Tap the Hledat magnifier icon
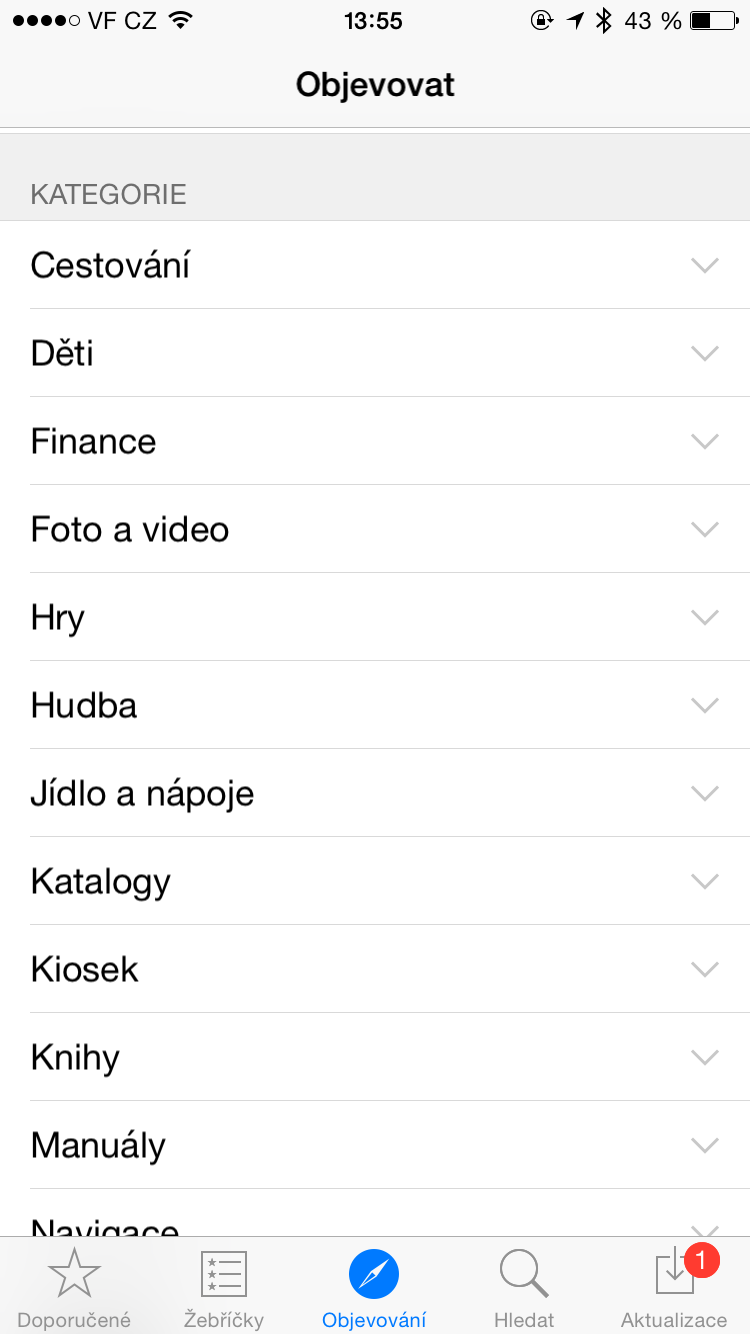 [x=523, y=1274]
